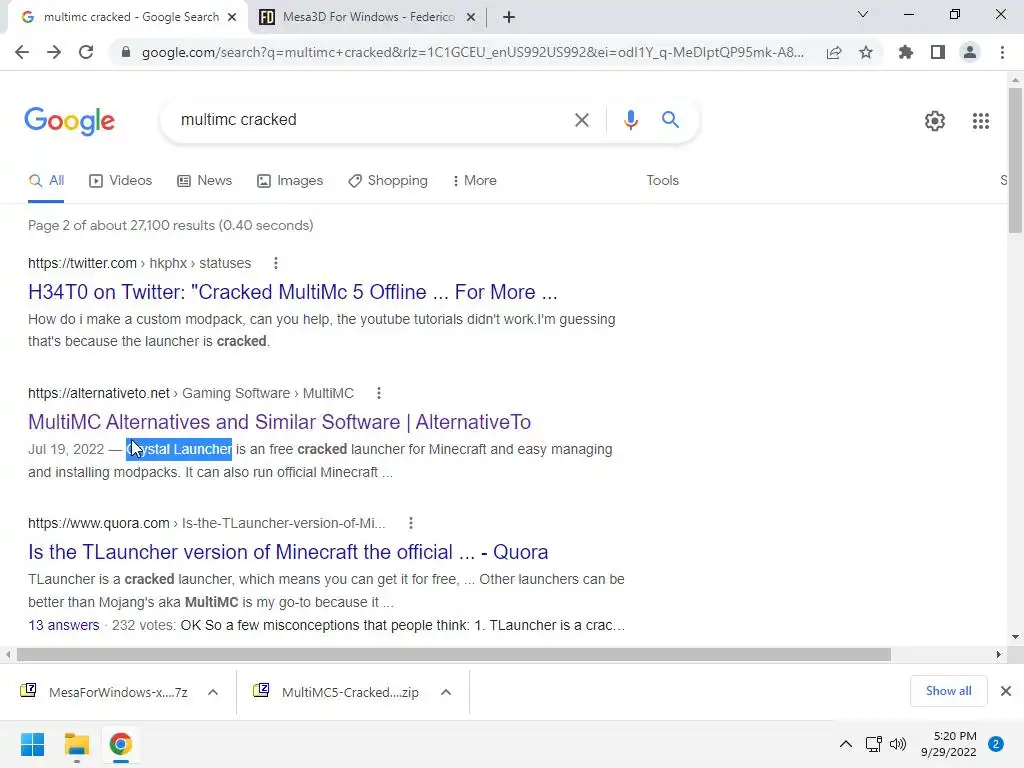Click the vertical scrollbar thumb
The image size is (1024, 768).
1015,160
